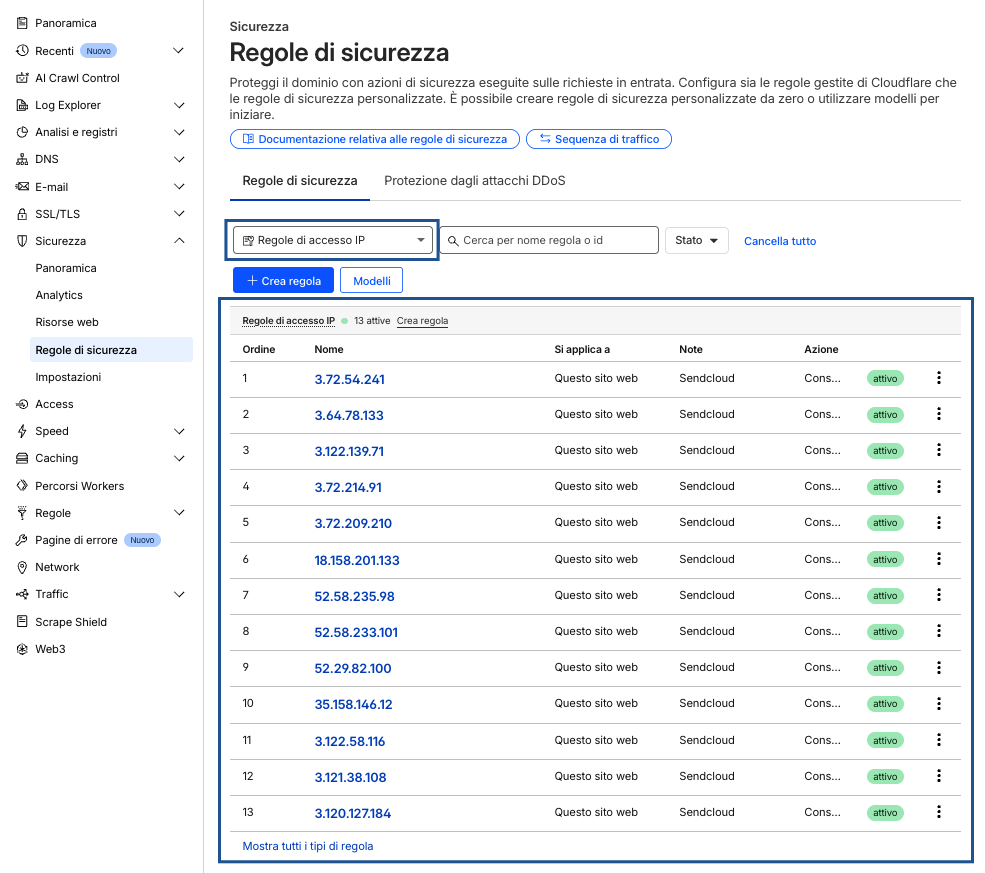985x873 pixels.
Task: Open rule 3.121.38.108
Action: click(x=350, y=778)
